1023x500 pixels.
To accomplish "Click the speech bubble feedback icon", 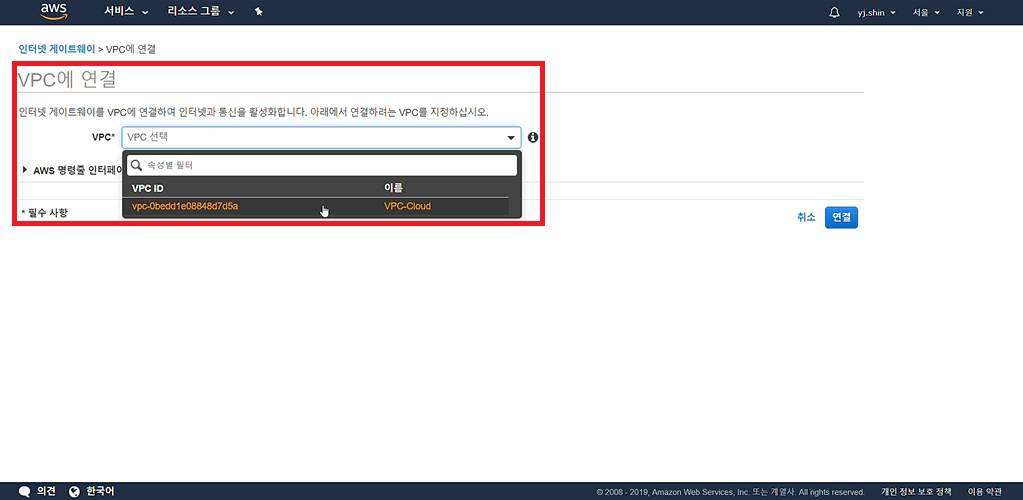I will point(25,492).
